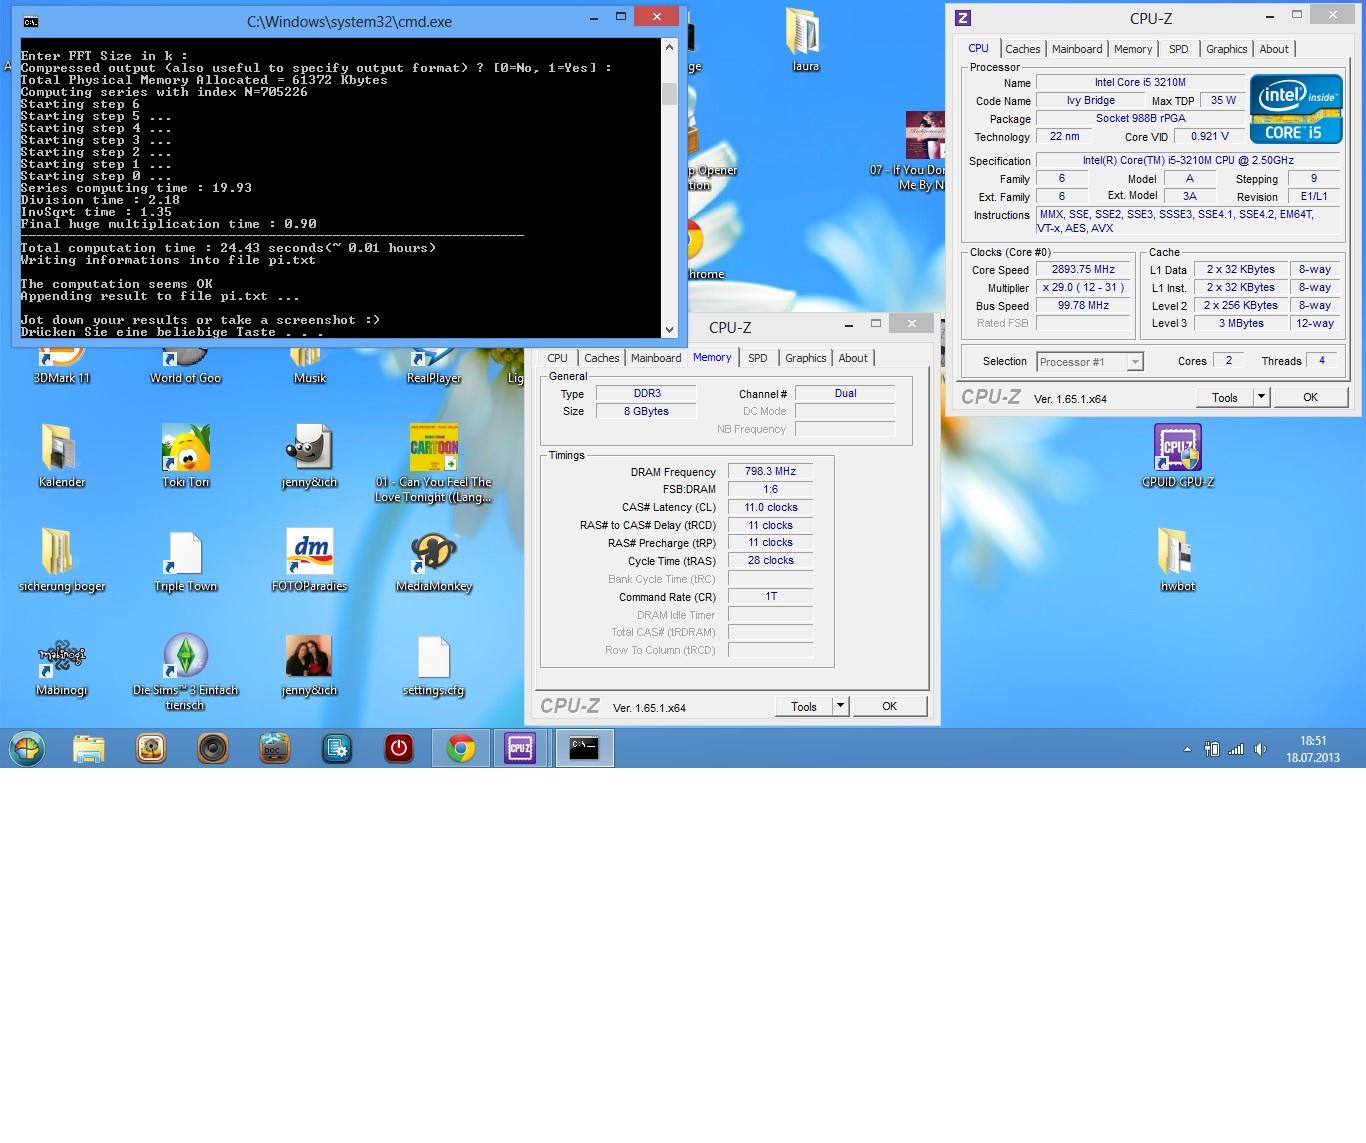Open About tab in CPU-Z Memory window

coord(853,358)
